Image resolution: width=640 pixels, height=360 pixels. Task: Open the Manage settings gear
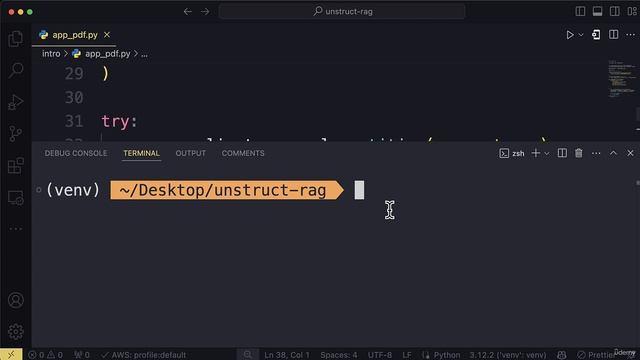tap(16, 331)
